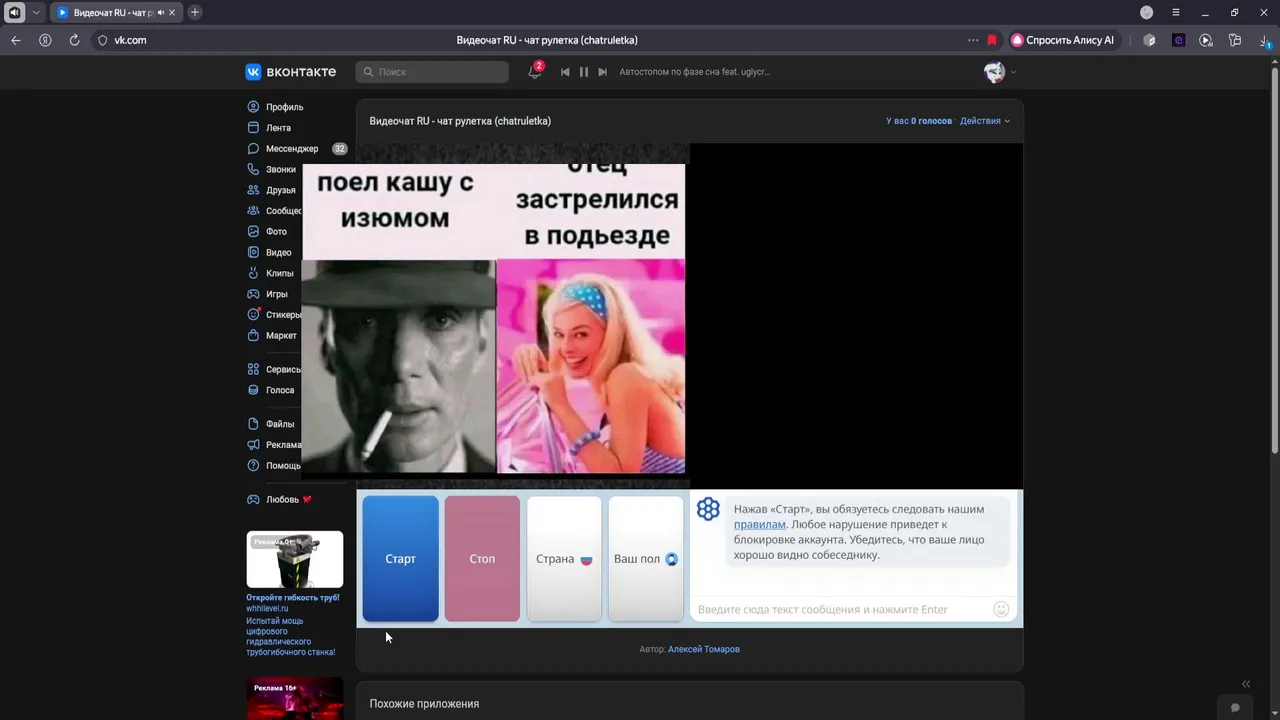The width and height of the screenshot is (1280, 720).
Task: Reload the browser page
Action: coord(74,40)
